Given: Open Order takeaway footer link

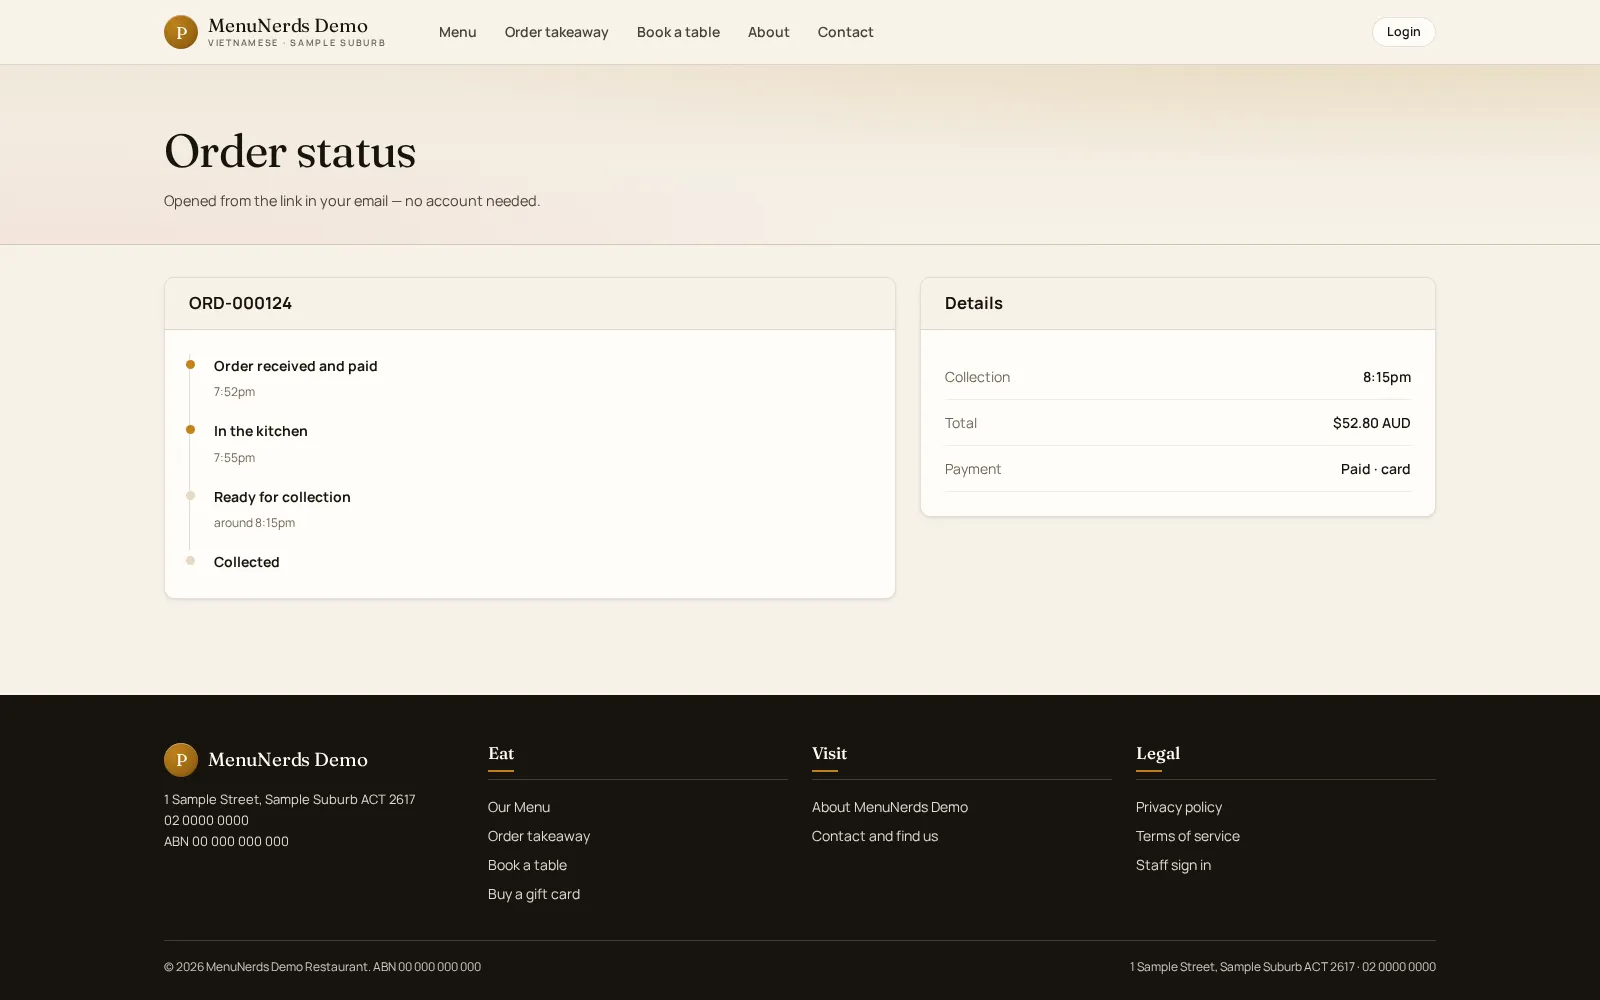Looking at the screenshot, I should [x=539, y=836].
